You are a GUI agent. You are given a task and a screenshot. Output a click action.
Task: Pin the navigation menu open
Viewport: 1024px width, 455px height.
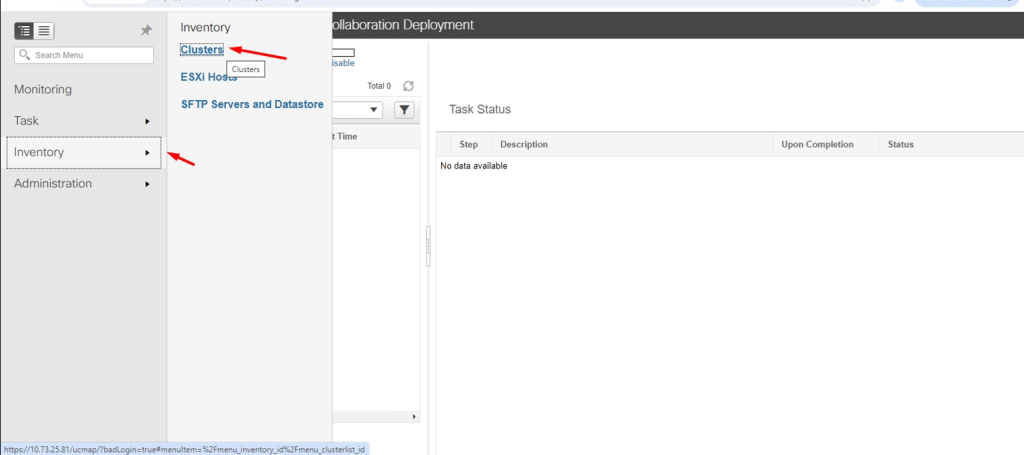[x=146, y=31]
